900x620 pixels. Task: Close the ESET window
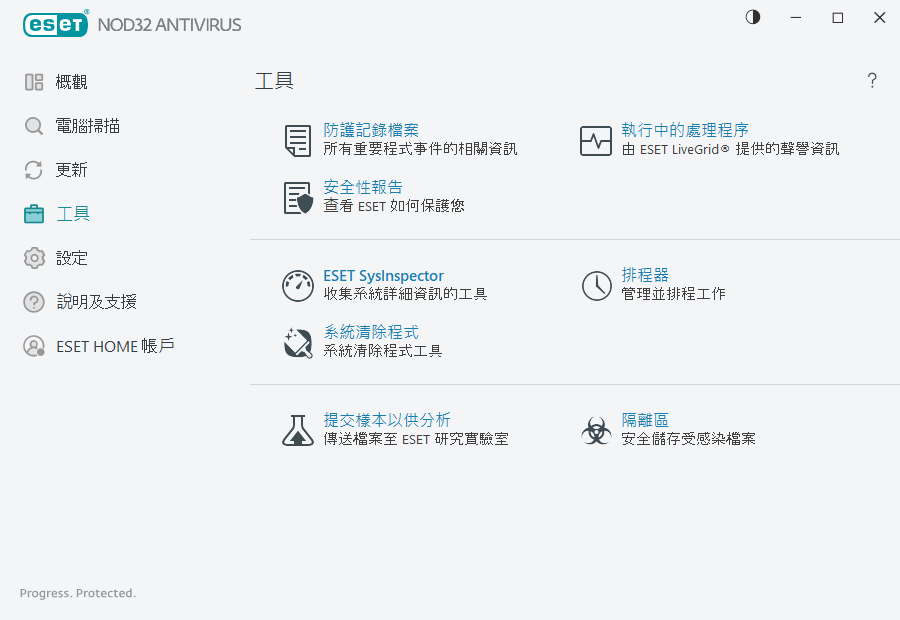[879, 18]
